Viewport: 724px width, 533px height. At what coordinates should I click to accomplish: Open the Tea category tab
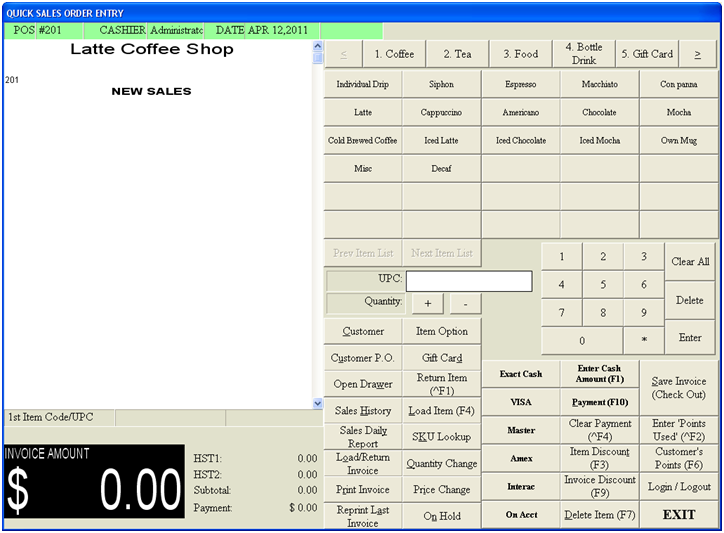point(457,54)
